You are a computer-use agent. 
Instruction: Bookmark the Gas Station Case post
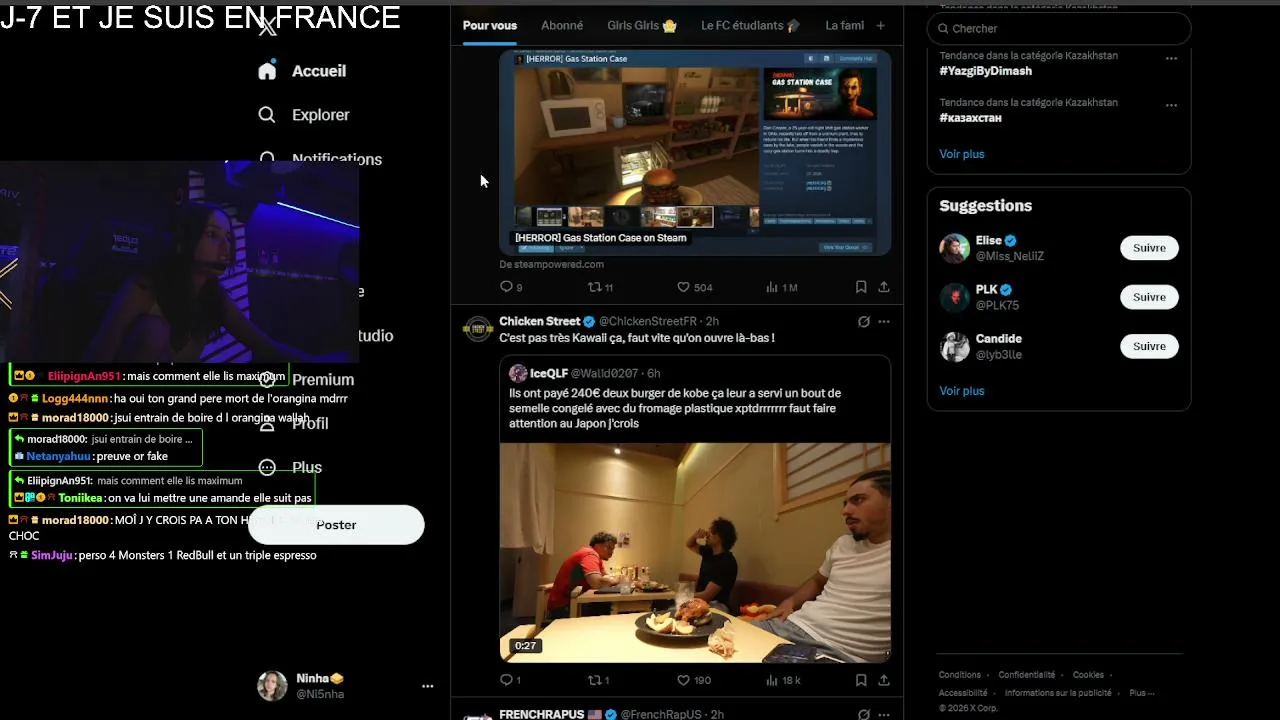(x=861, y=287)
